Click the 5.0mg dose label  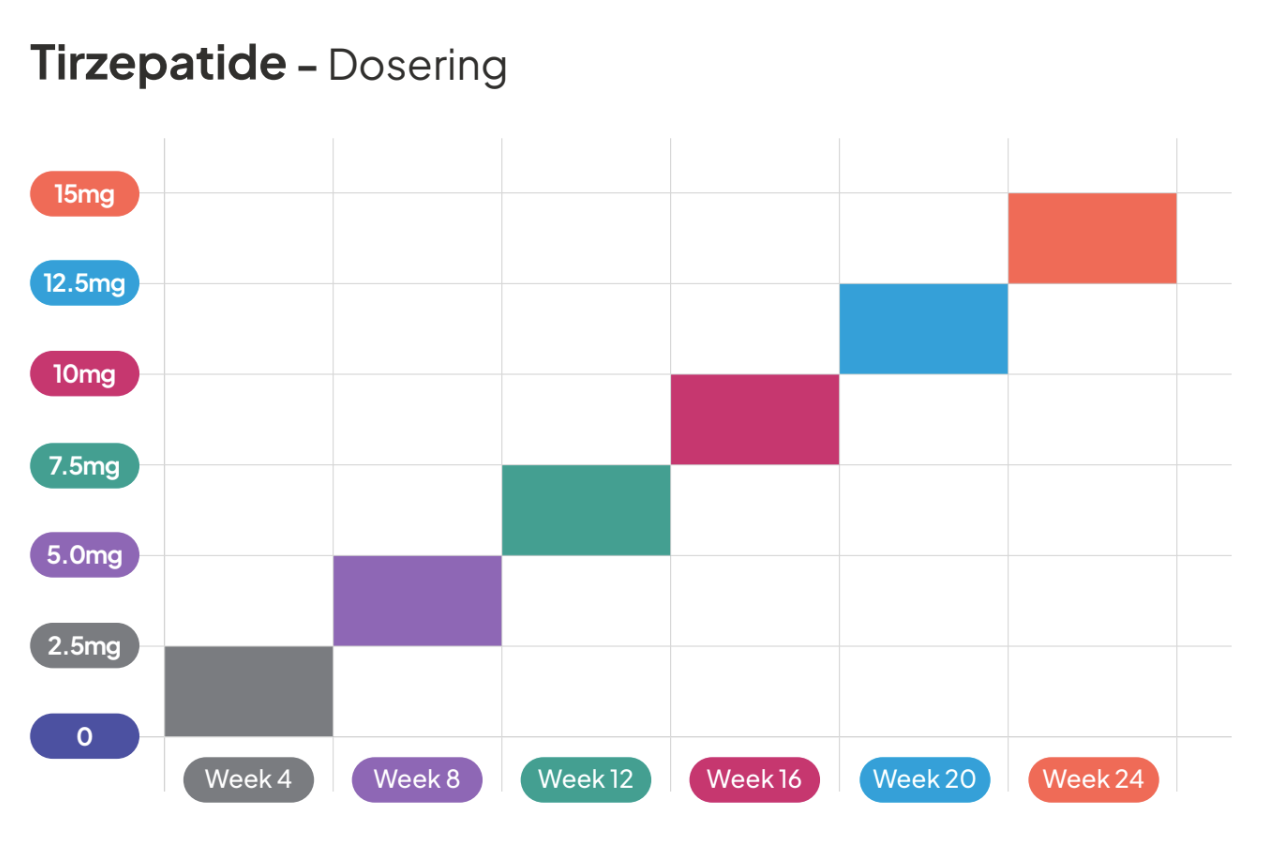[84, 555]
